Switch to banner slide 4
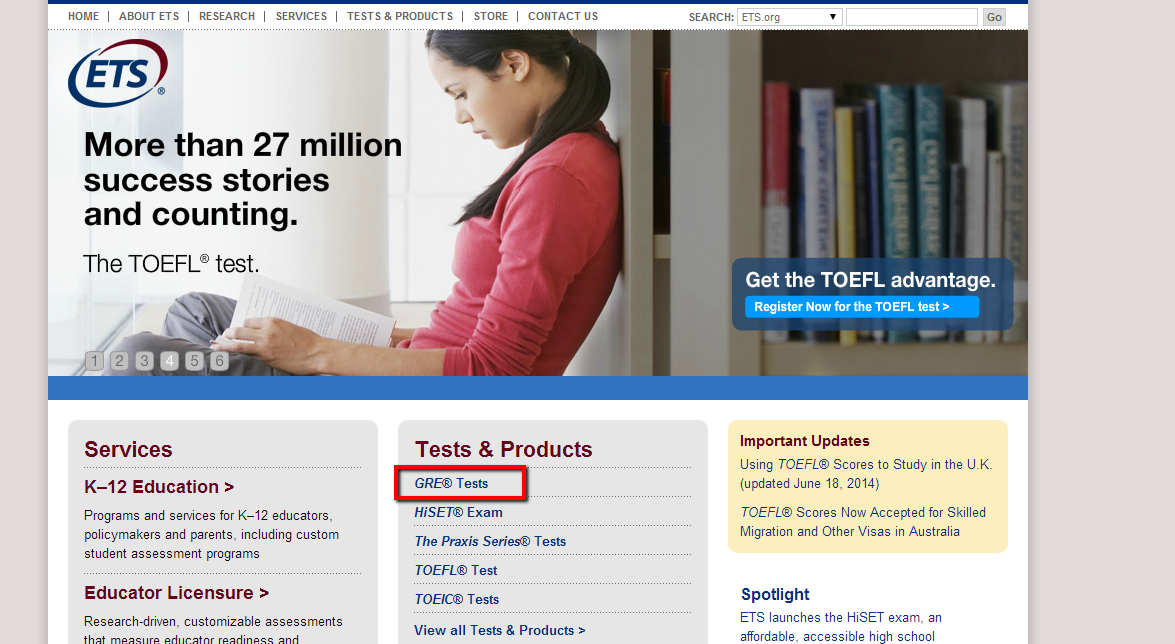Image resolution: width=1175 pixels, height=644 pixels. click(169, 361)
